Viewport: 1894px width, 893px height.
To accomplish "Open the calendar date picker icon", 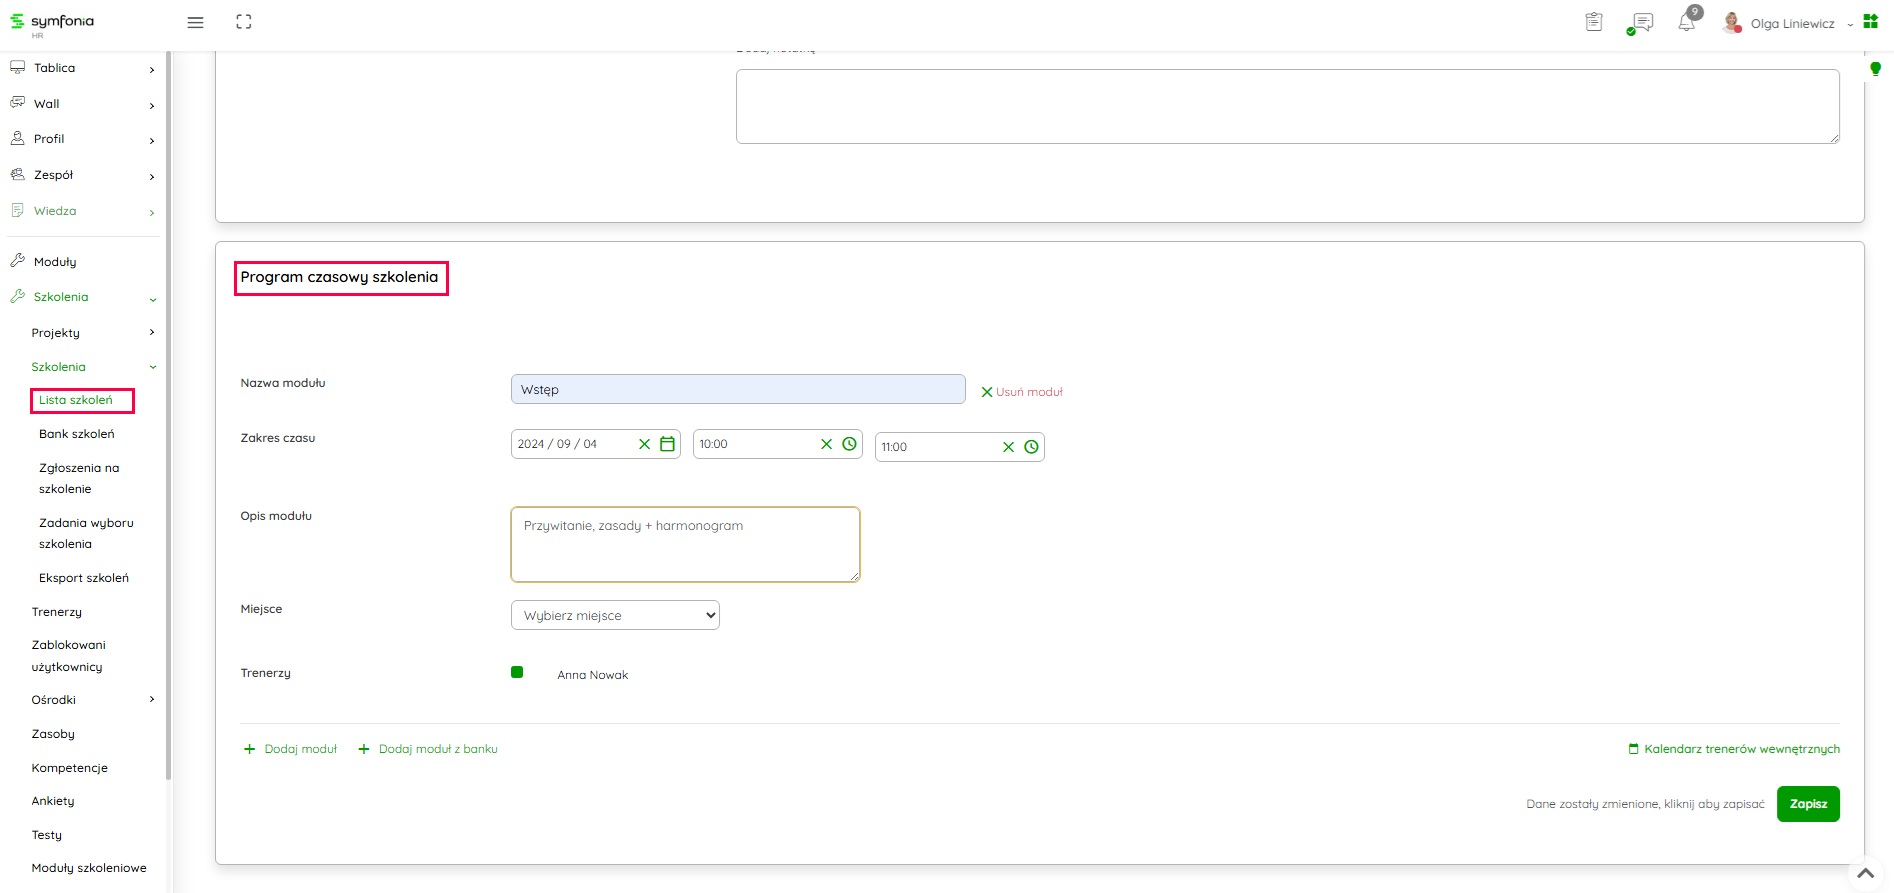I will click(x=667, y=444).
